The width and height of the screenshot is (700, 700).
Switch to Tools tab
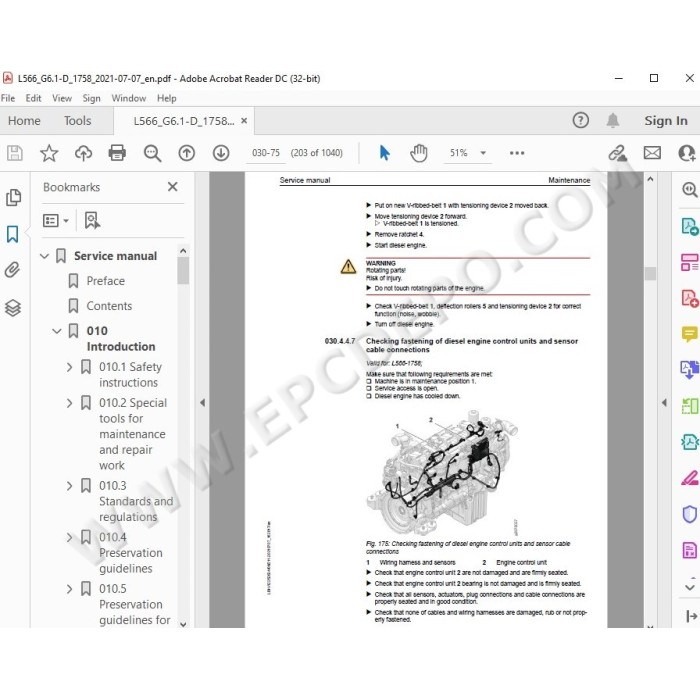77,121
